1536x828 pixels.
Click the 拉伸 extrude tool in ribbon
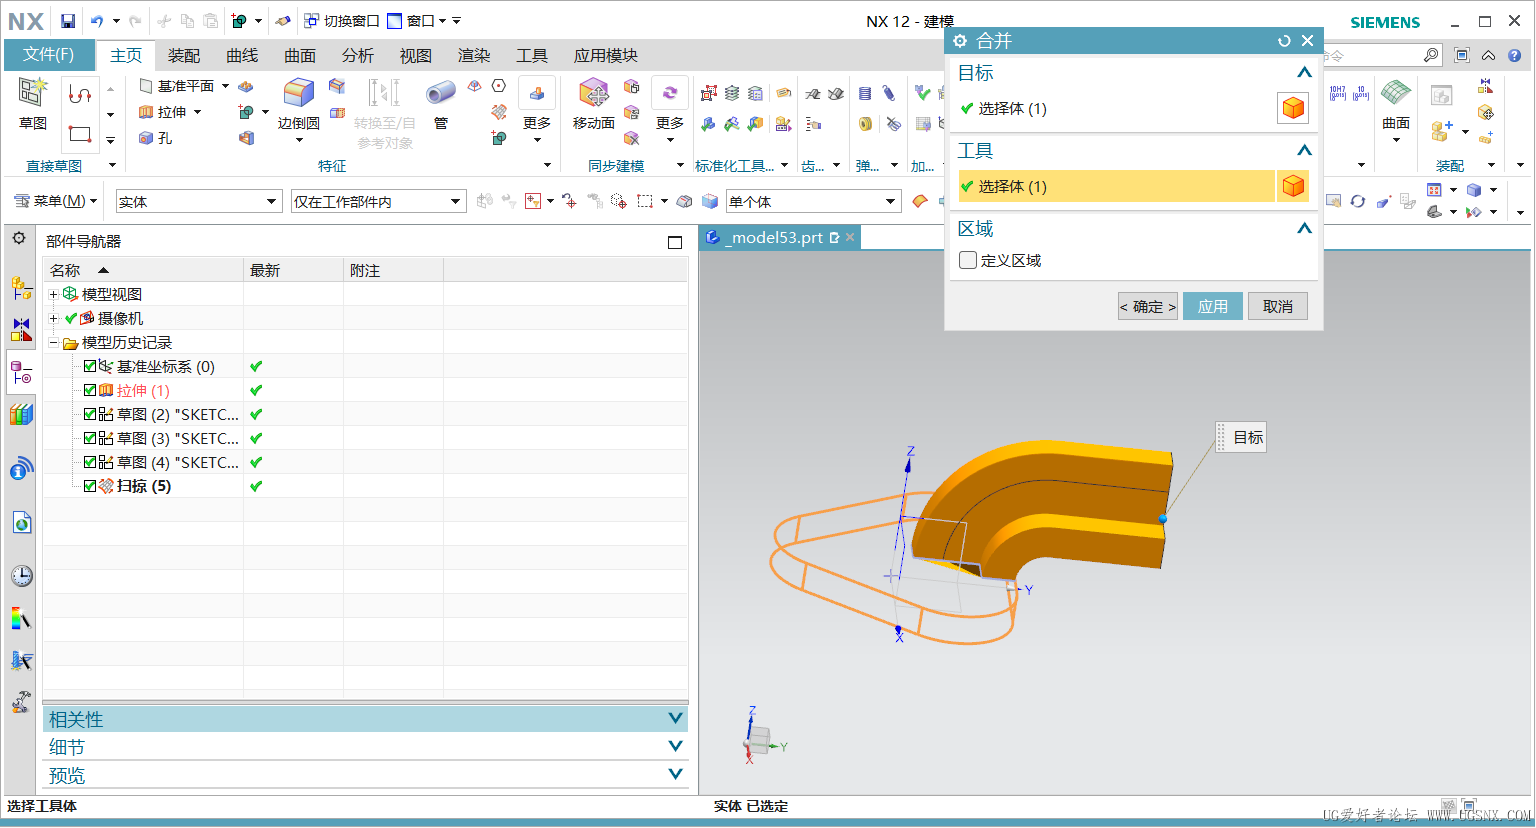point(170,112)
